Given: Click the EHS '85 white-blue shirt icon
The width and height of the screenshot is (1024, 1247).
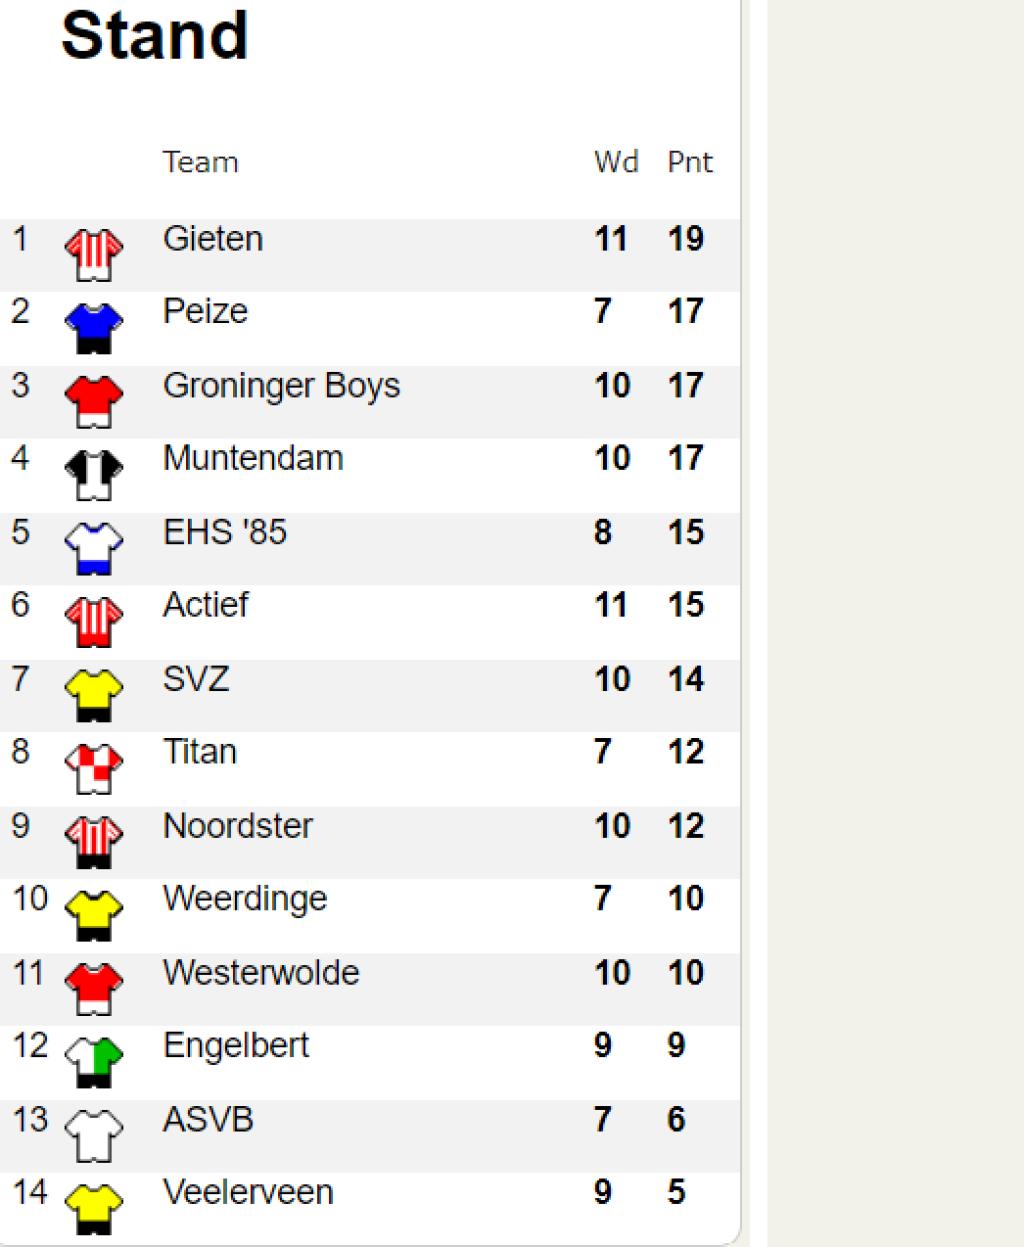Looking at the screenshot, I should coord(94,548).
